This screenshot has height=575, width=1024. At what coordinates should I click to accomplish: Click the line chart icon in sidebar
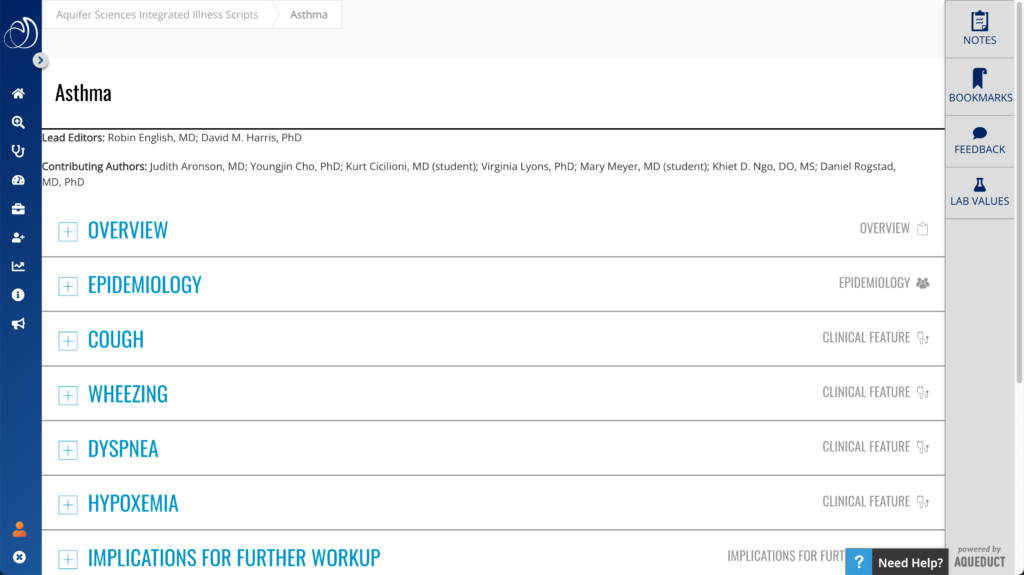pyautogui.click(x=18, y=266)
